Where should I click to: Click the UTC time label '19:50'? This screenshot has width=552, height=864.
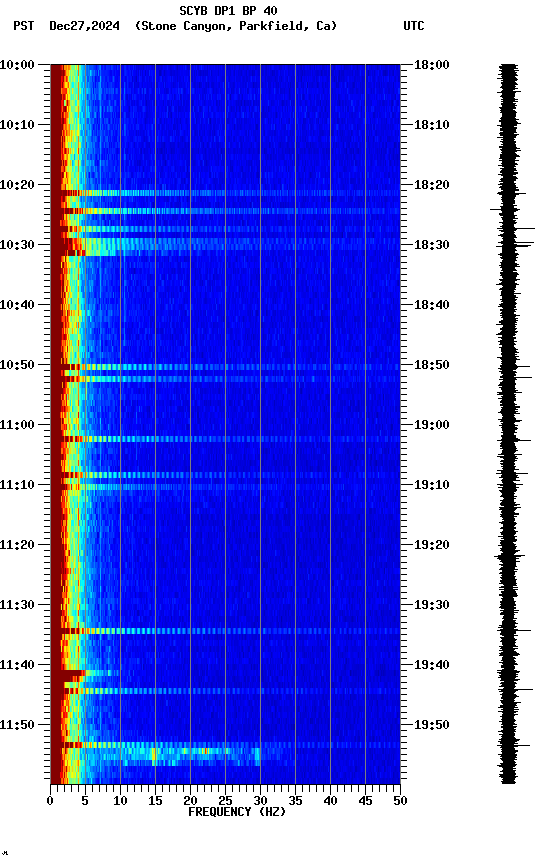(x=432, y=725)
